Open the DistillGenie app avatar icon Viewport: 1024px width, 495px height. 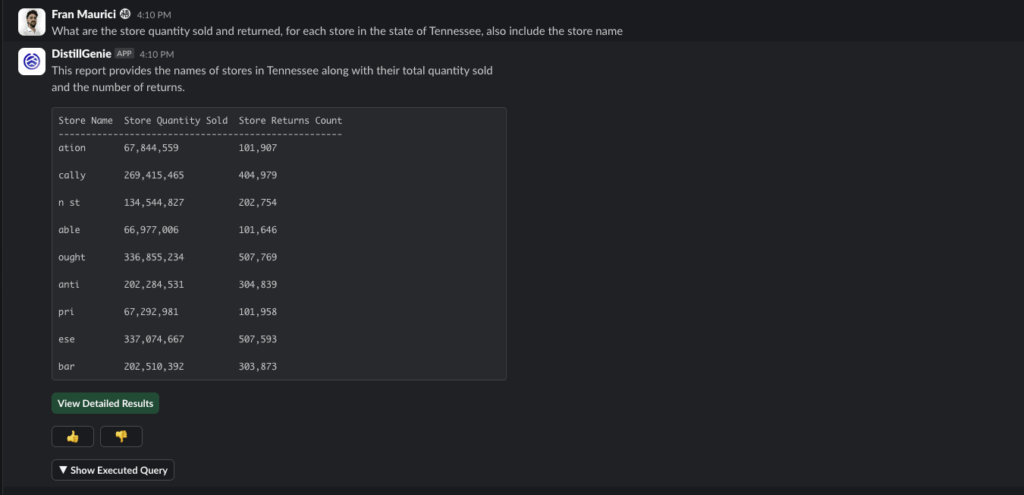pyautogui.click(x=31, y=61)
